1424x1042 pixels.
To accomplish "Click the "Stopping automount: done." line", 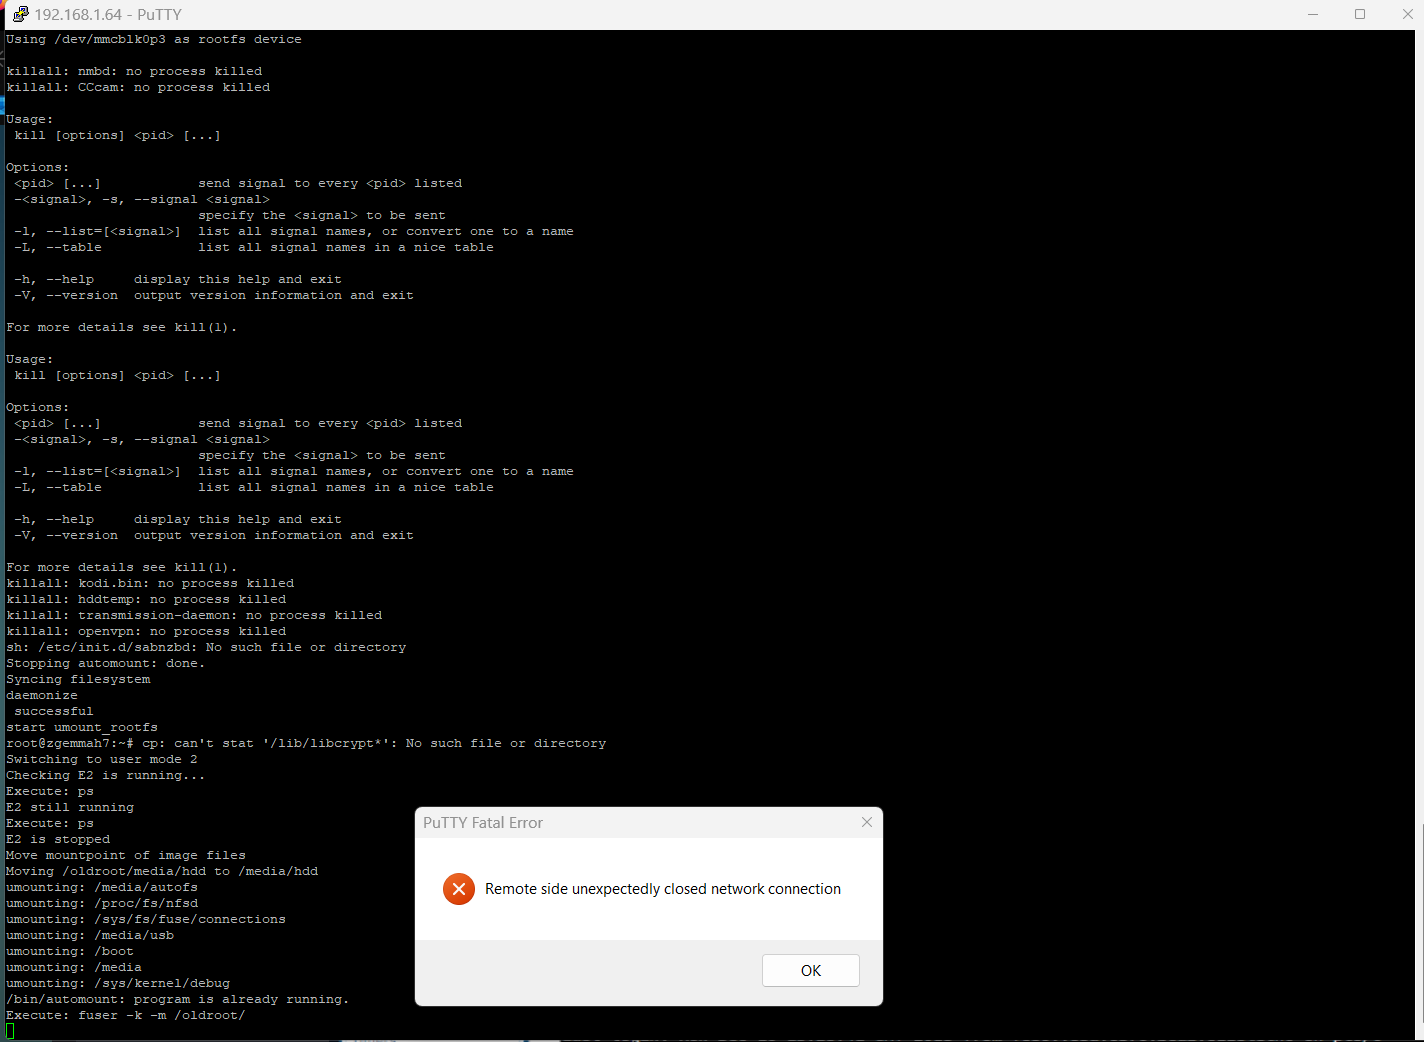I will (105, 663).
